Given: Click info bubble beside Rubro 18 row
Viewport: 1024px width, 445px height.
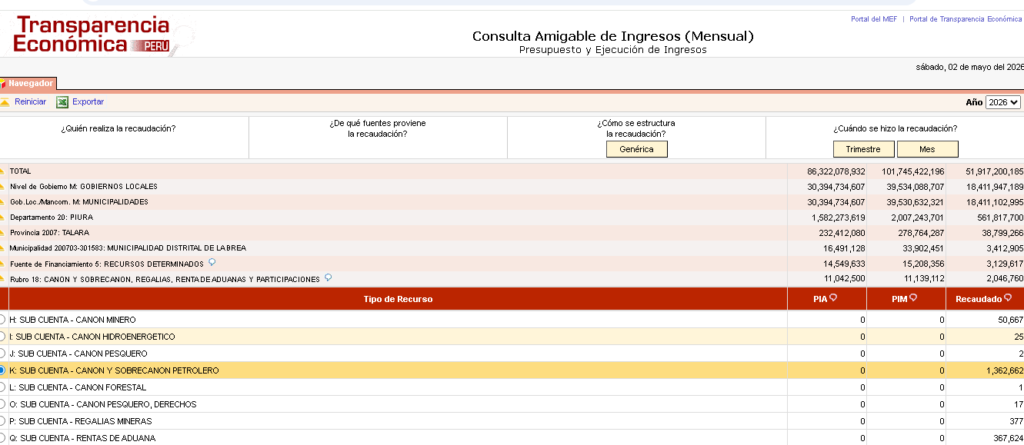Looking at the screenshot, I should 328,278.
